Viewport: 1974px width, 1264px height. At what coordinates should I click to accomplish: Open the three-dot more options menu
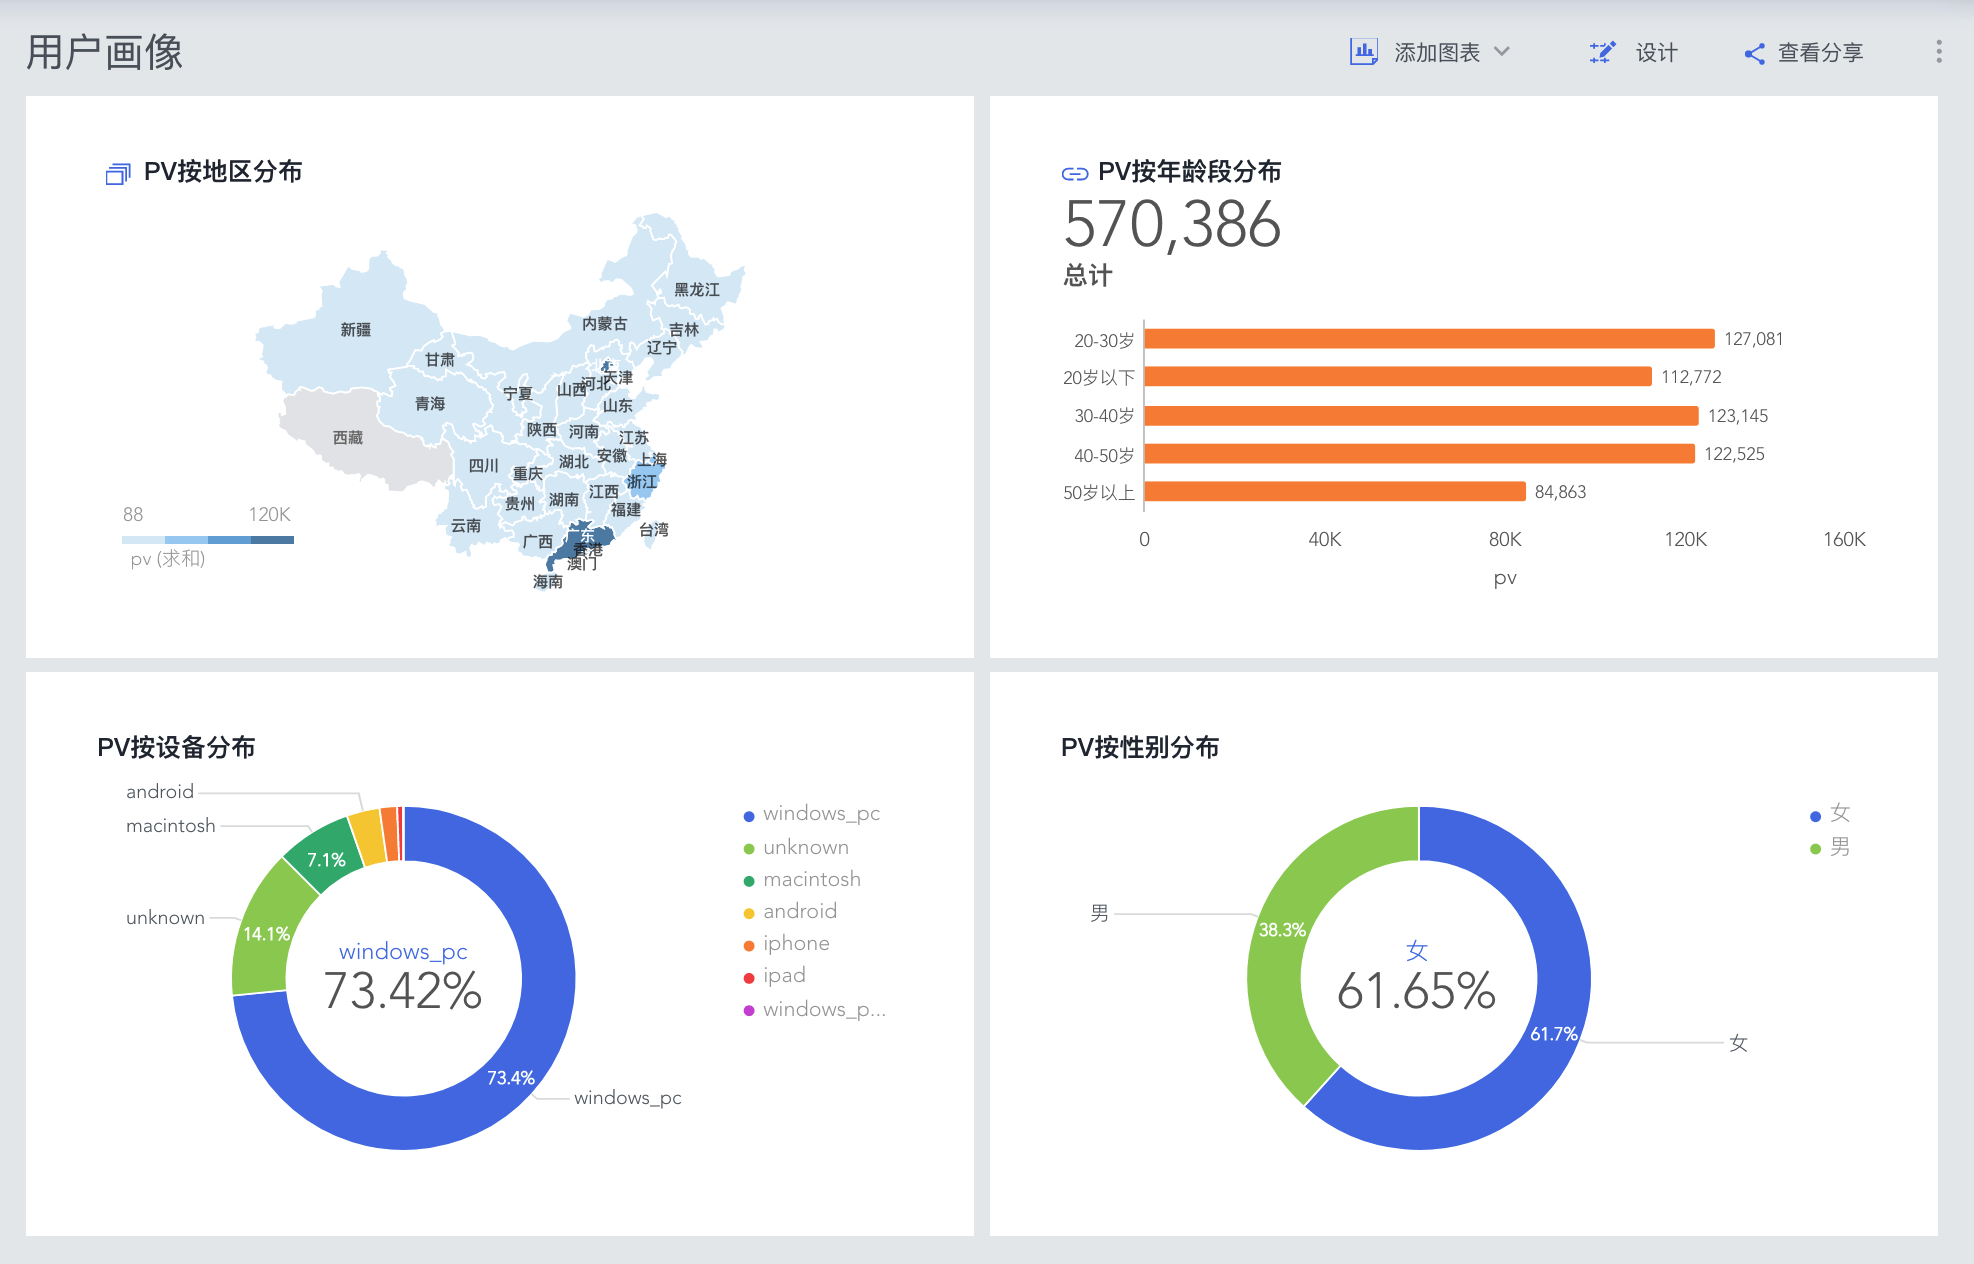[x=1938, y=52]
